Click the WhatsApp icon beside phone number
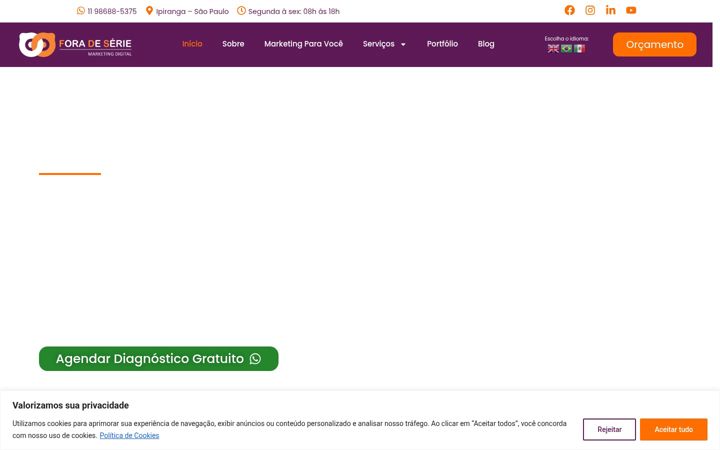720x450 pixels. tap(81, 11)
